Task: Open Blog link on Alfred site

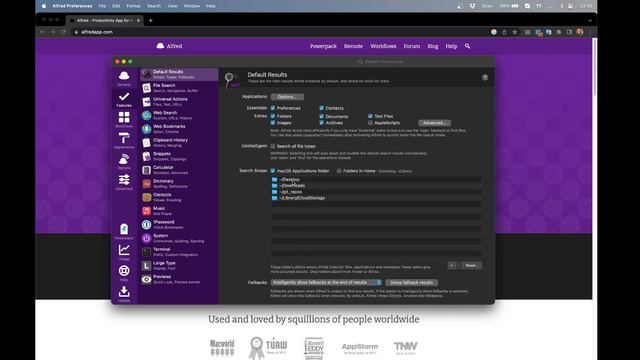Action: [433, 47]
